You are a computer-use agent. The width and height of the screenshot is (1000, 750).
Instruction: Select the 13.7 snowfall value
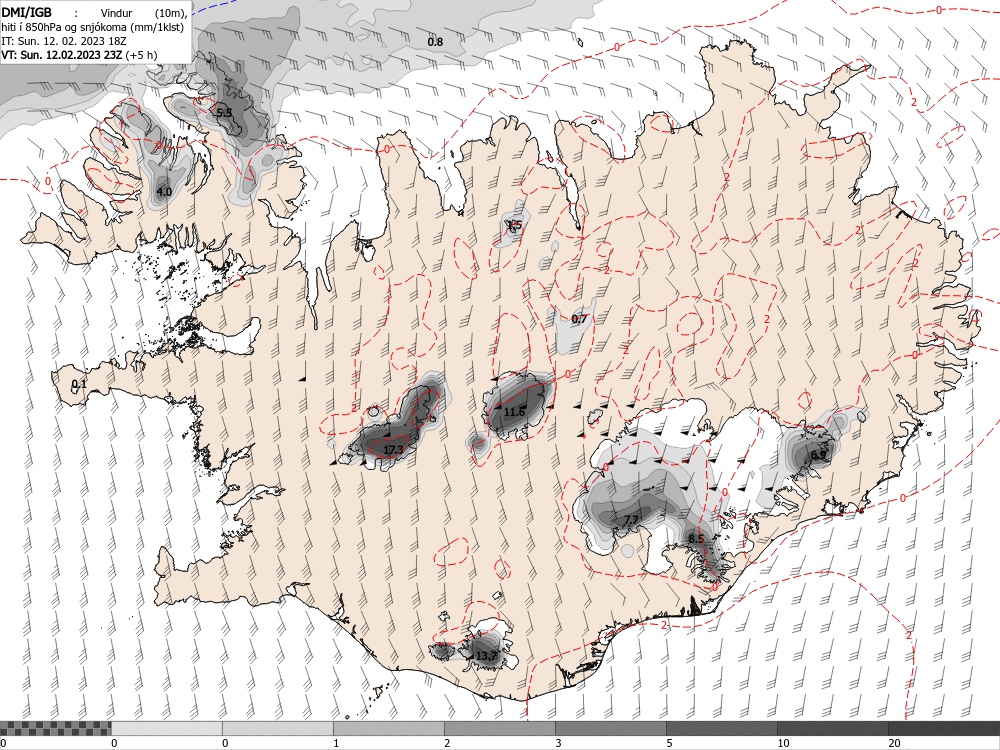coord(487,656)
